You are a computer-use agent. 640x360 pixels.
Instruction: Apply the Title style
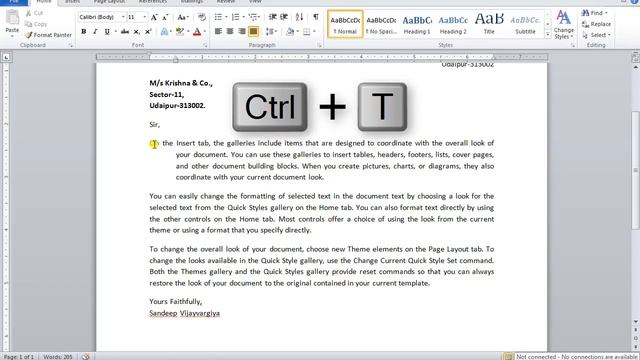[489, 24]
